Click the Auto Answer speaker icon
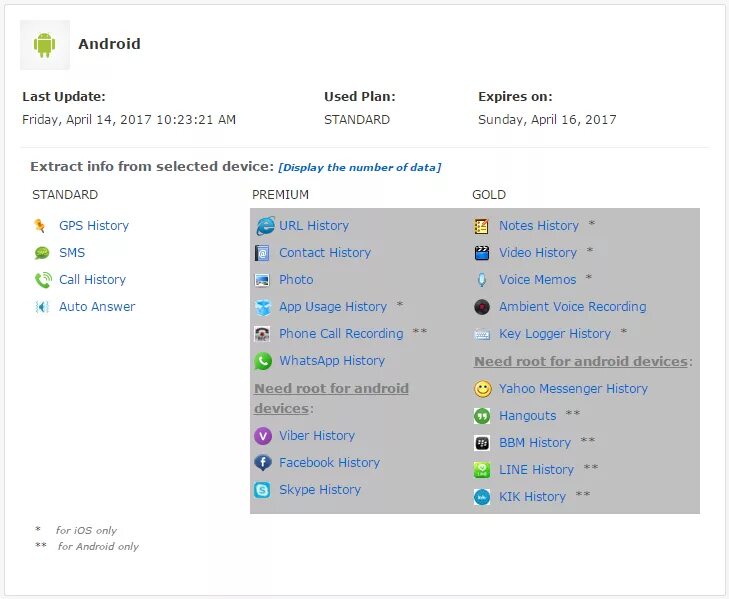The width and height of the screenshot is (729, 599). (42, 307)
